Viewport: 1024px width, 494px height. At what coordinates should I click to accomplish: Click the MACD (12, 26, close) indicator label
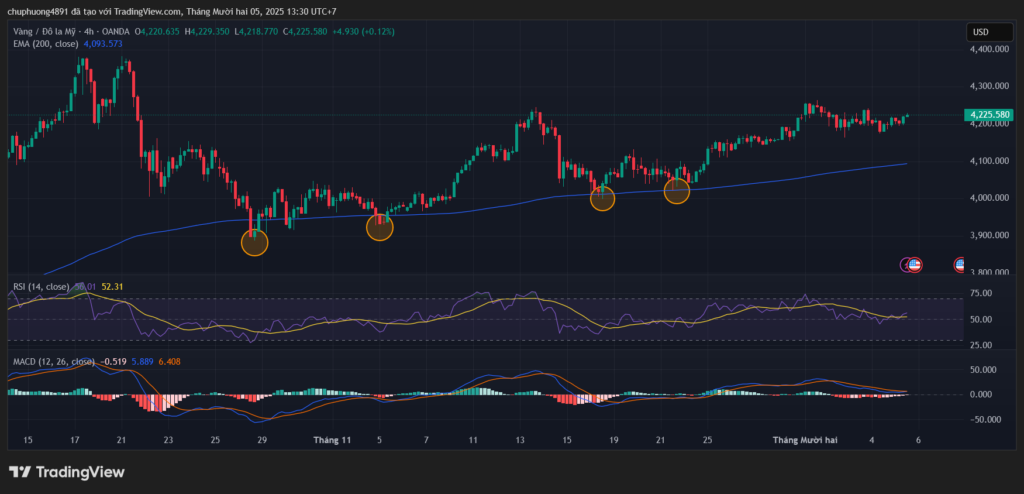[54, 361]
